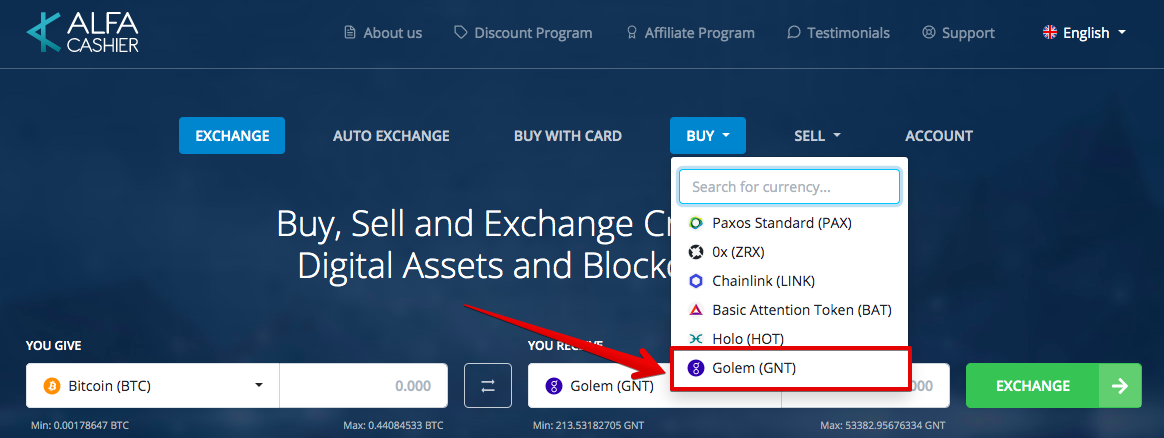Click the Testimonials speech bubble icon
This screenshot has height=438, width=1164.
[x=794, y=33]
